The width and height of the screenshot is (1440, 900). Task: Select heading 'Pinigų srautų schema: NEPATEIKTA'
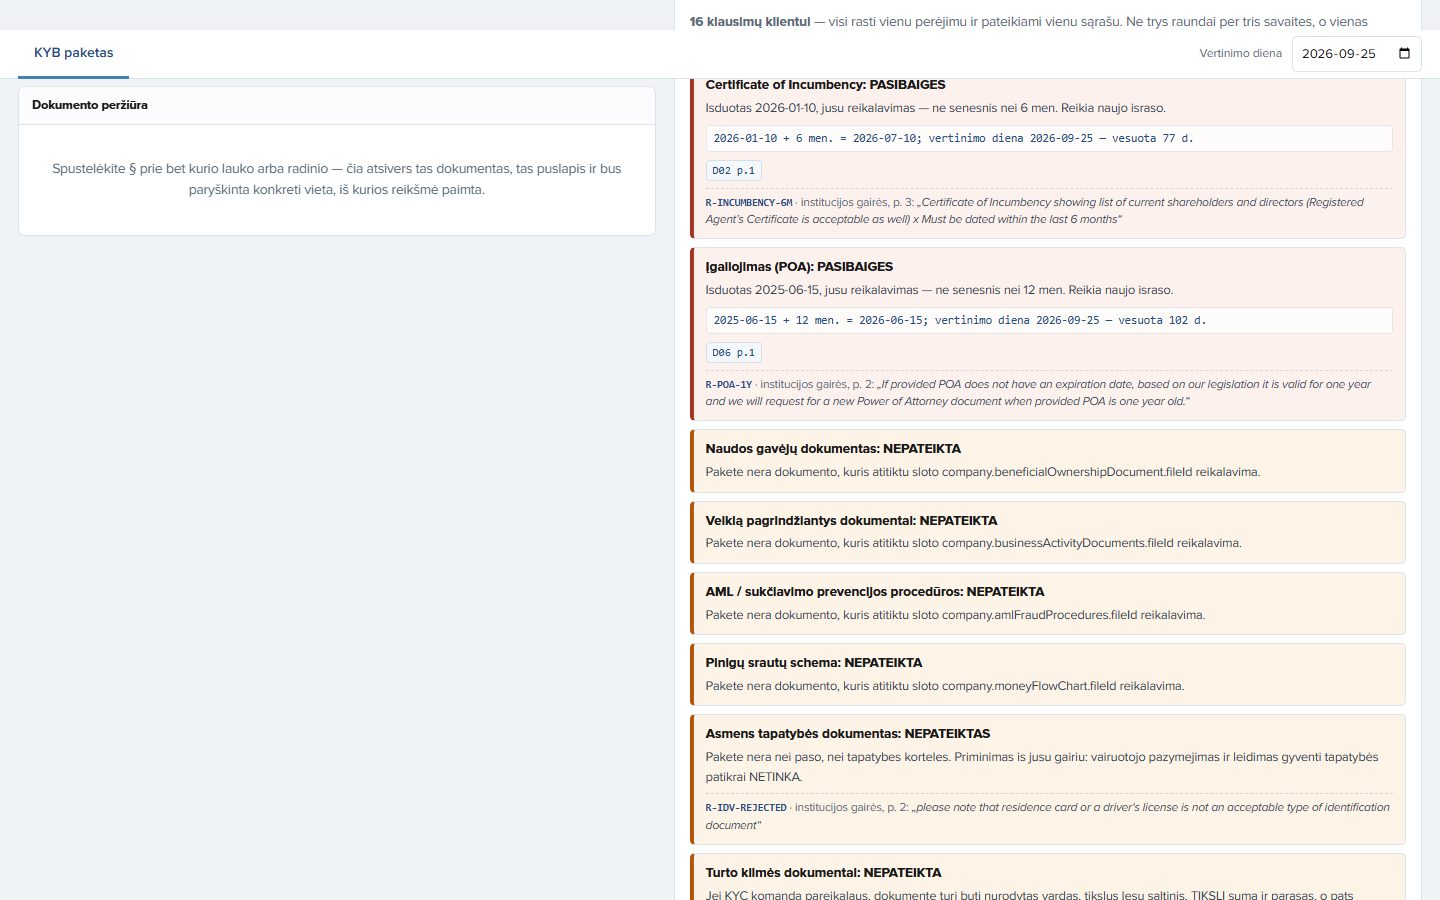(x=814, y=663)
